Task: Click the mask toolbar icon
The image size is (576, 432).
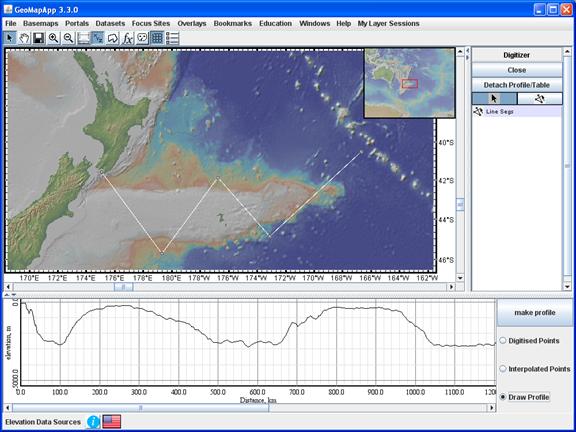Action: [142, 38]
